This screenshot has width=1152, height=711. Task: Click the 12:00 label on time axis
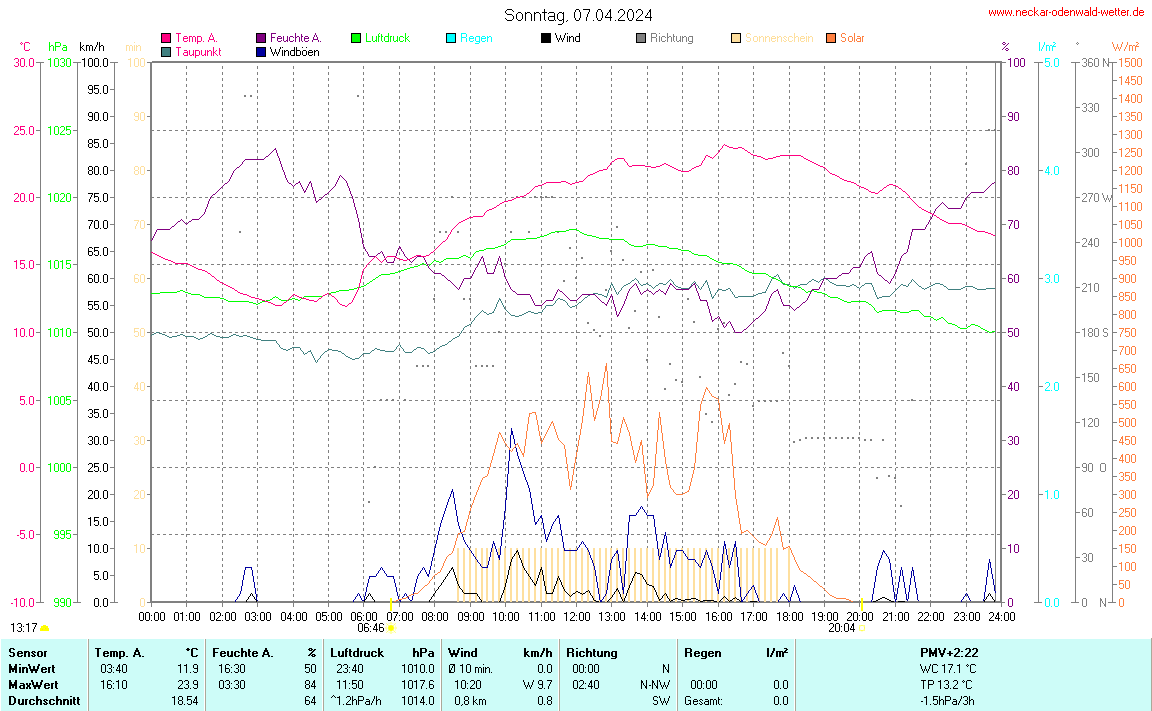pos(576,616)
